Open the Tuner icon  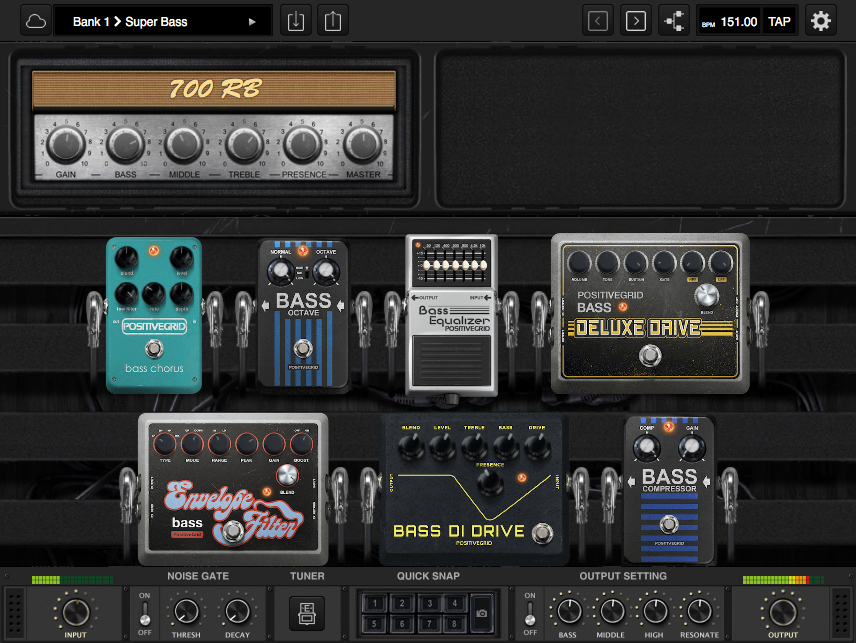(307, 612)
